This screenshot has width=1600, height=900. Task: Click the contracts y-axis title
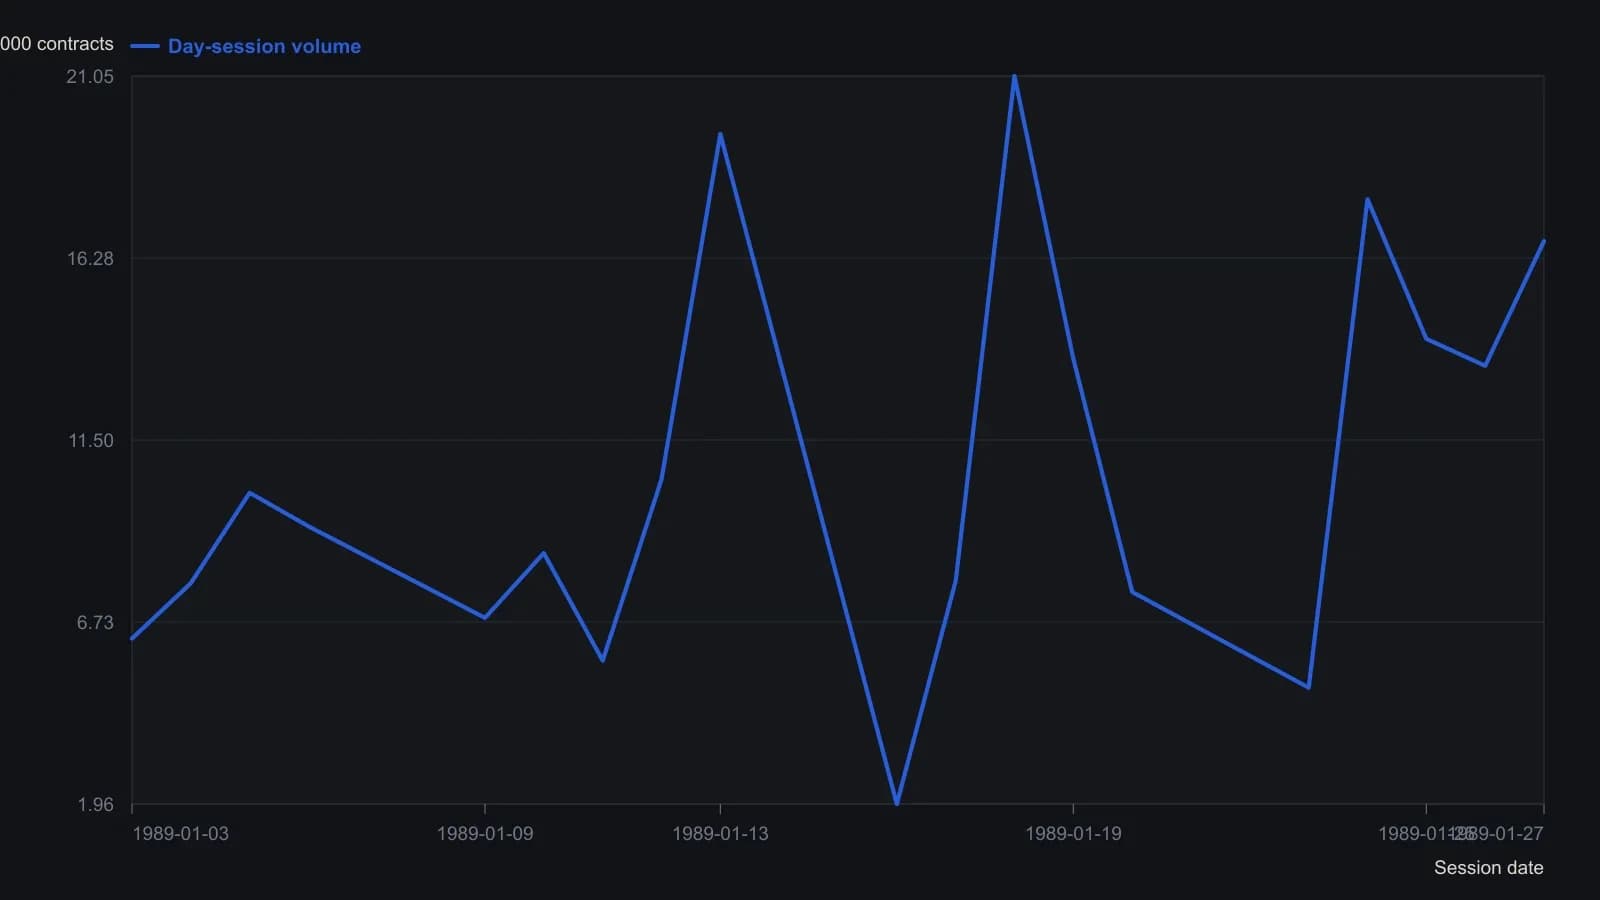tap(57, 44)
